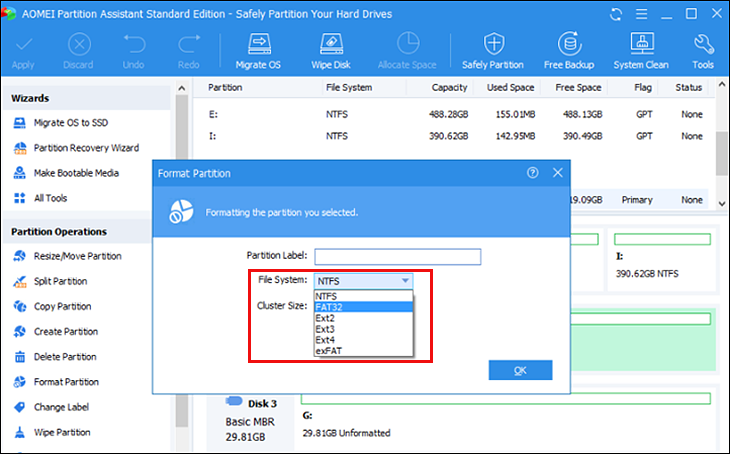The height and width of the screenshot is (454, 730).
Task: Confirm formatting with OK button
Action: [520, 370]
